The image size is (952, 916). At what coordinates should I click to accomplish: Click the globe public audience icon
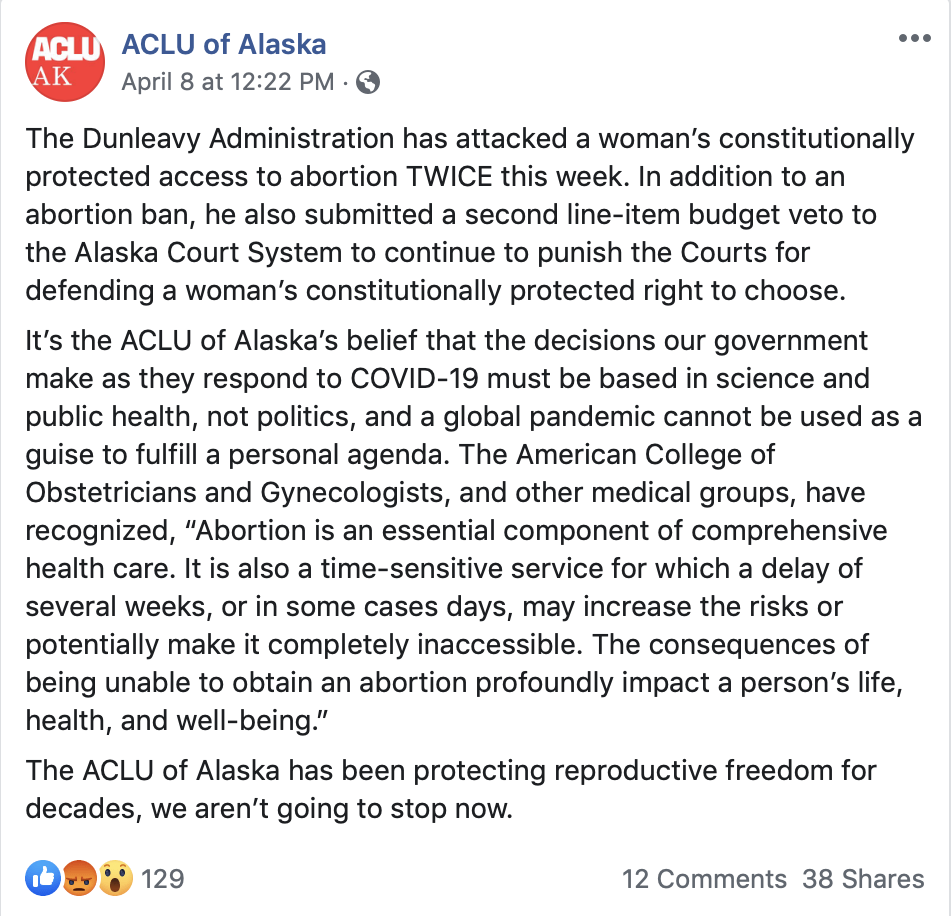coord(368,82)
